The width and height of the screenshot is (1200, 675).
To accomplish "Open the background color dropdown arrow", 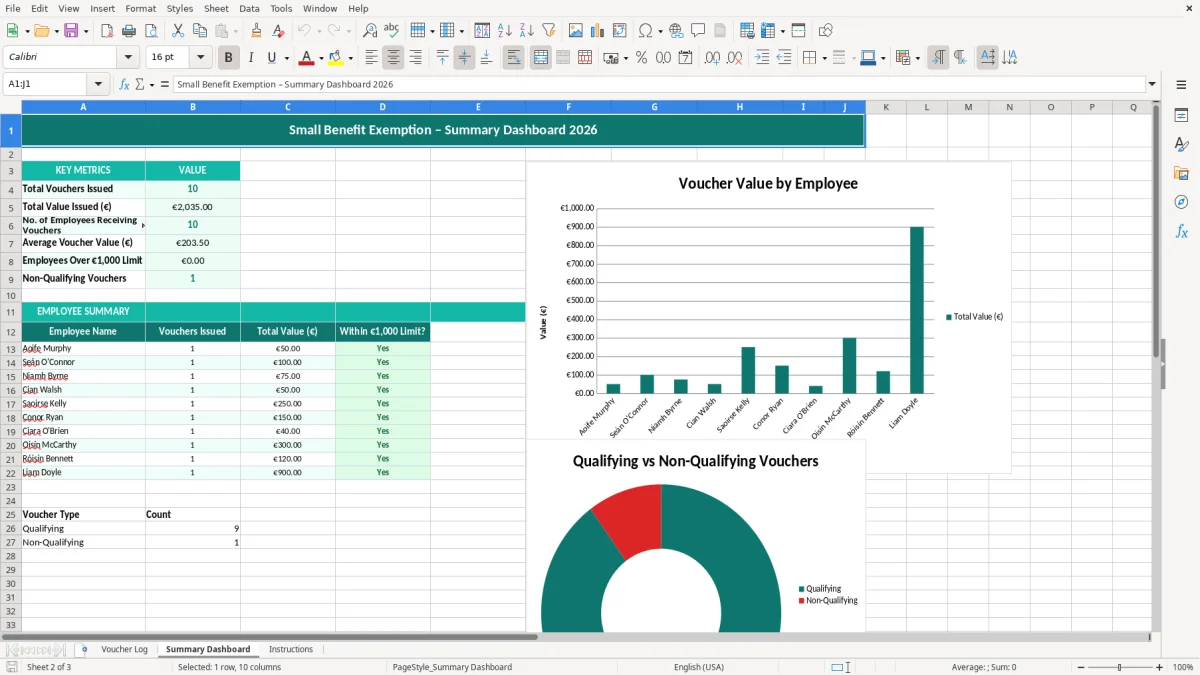I will (350, 58).
